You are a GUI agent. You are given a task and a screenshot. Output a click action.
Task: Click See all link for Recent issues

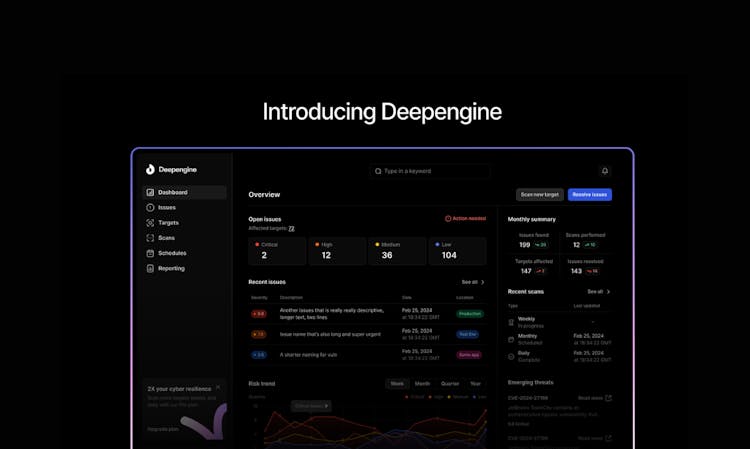click(470, 282)
